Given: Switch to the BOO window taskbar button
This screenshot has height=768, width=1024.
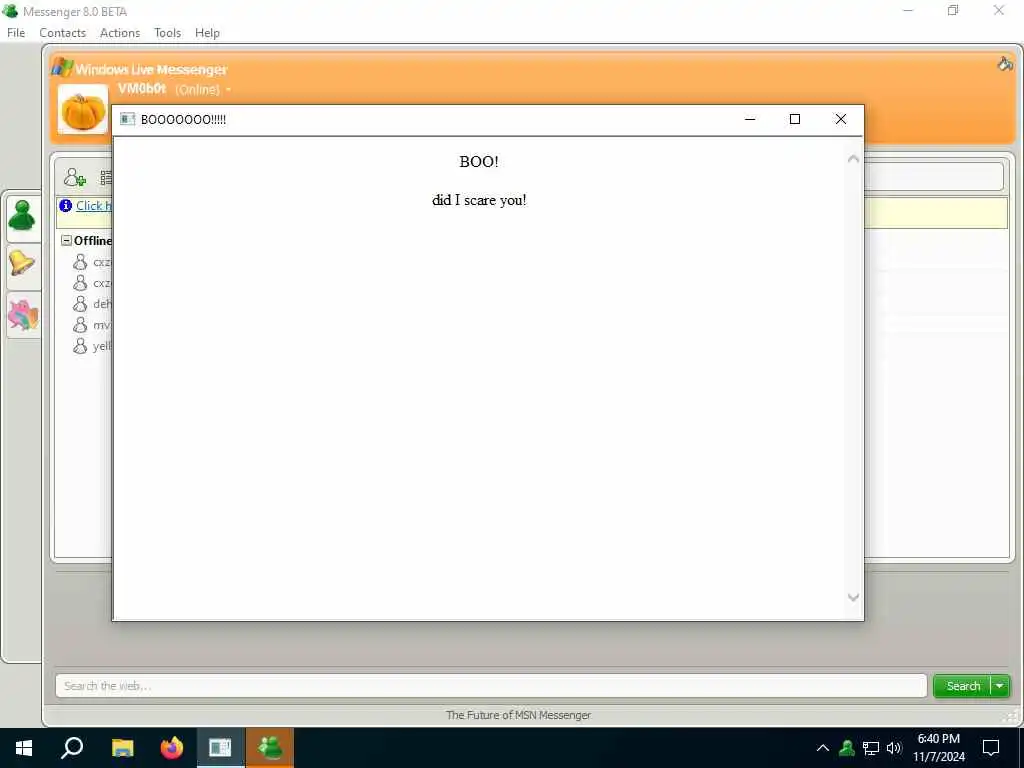Looking at the screenshot, I should tap(220, 748).
